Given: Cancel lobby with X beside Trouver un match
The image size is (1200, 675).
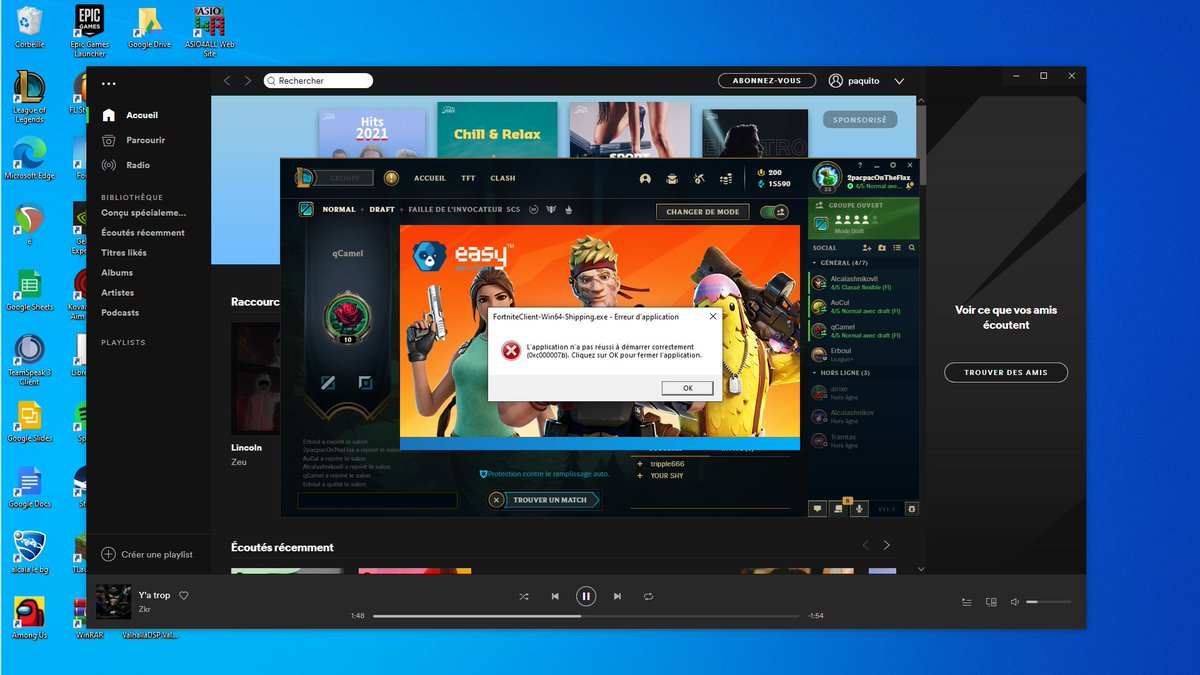Looking at the screenshot, I should (496, 500).
